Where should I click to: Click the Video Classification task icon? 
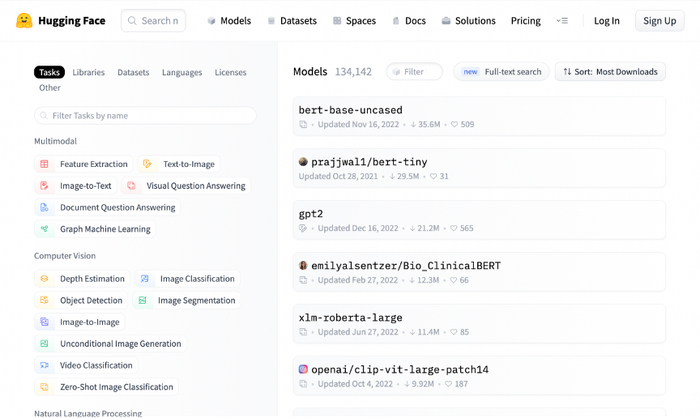coord(44,365)
